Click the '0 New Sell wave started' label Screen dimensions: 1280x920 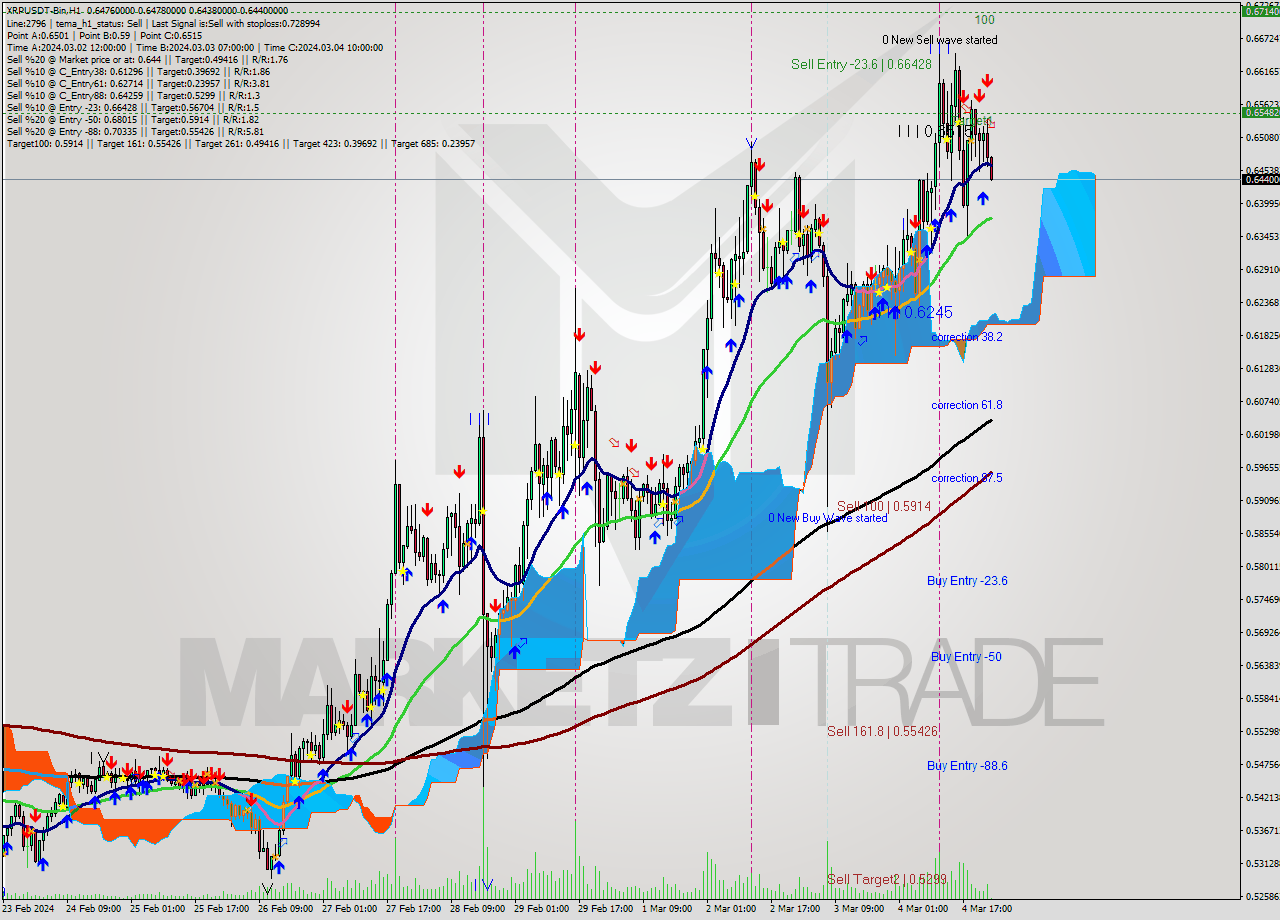tap(939, 40)
